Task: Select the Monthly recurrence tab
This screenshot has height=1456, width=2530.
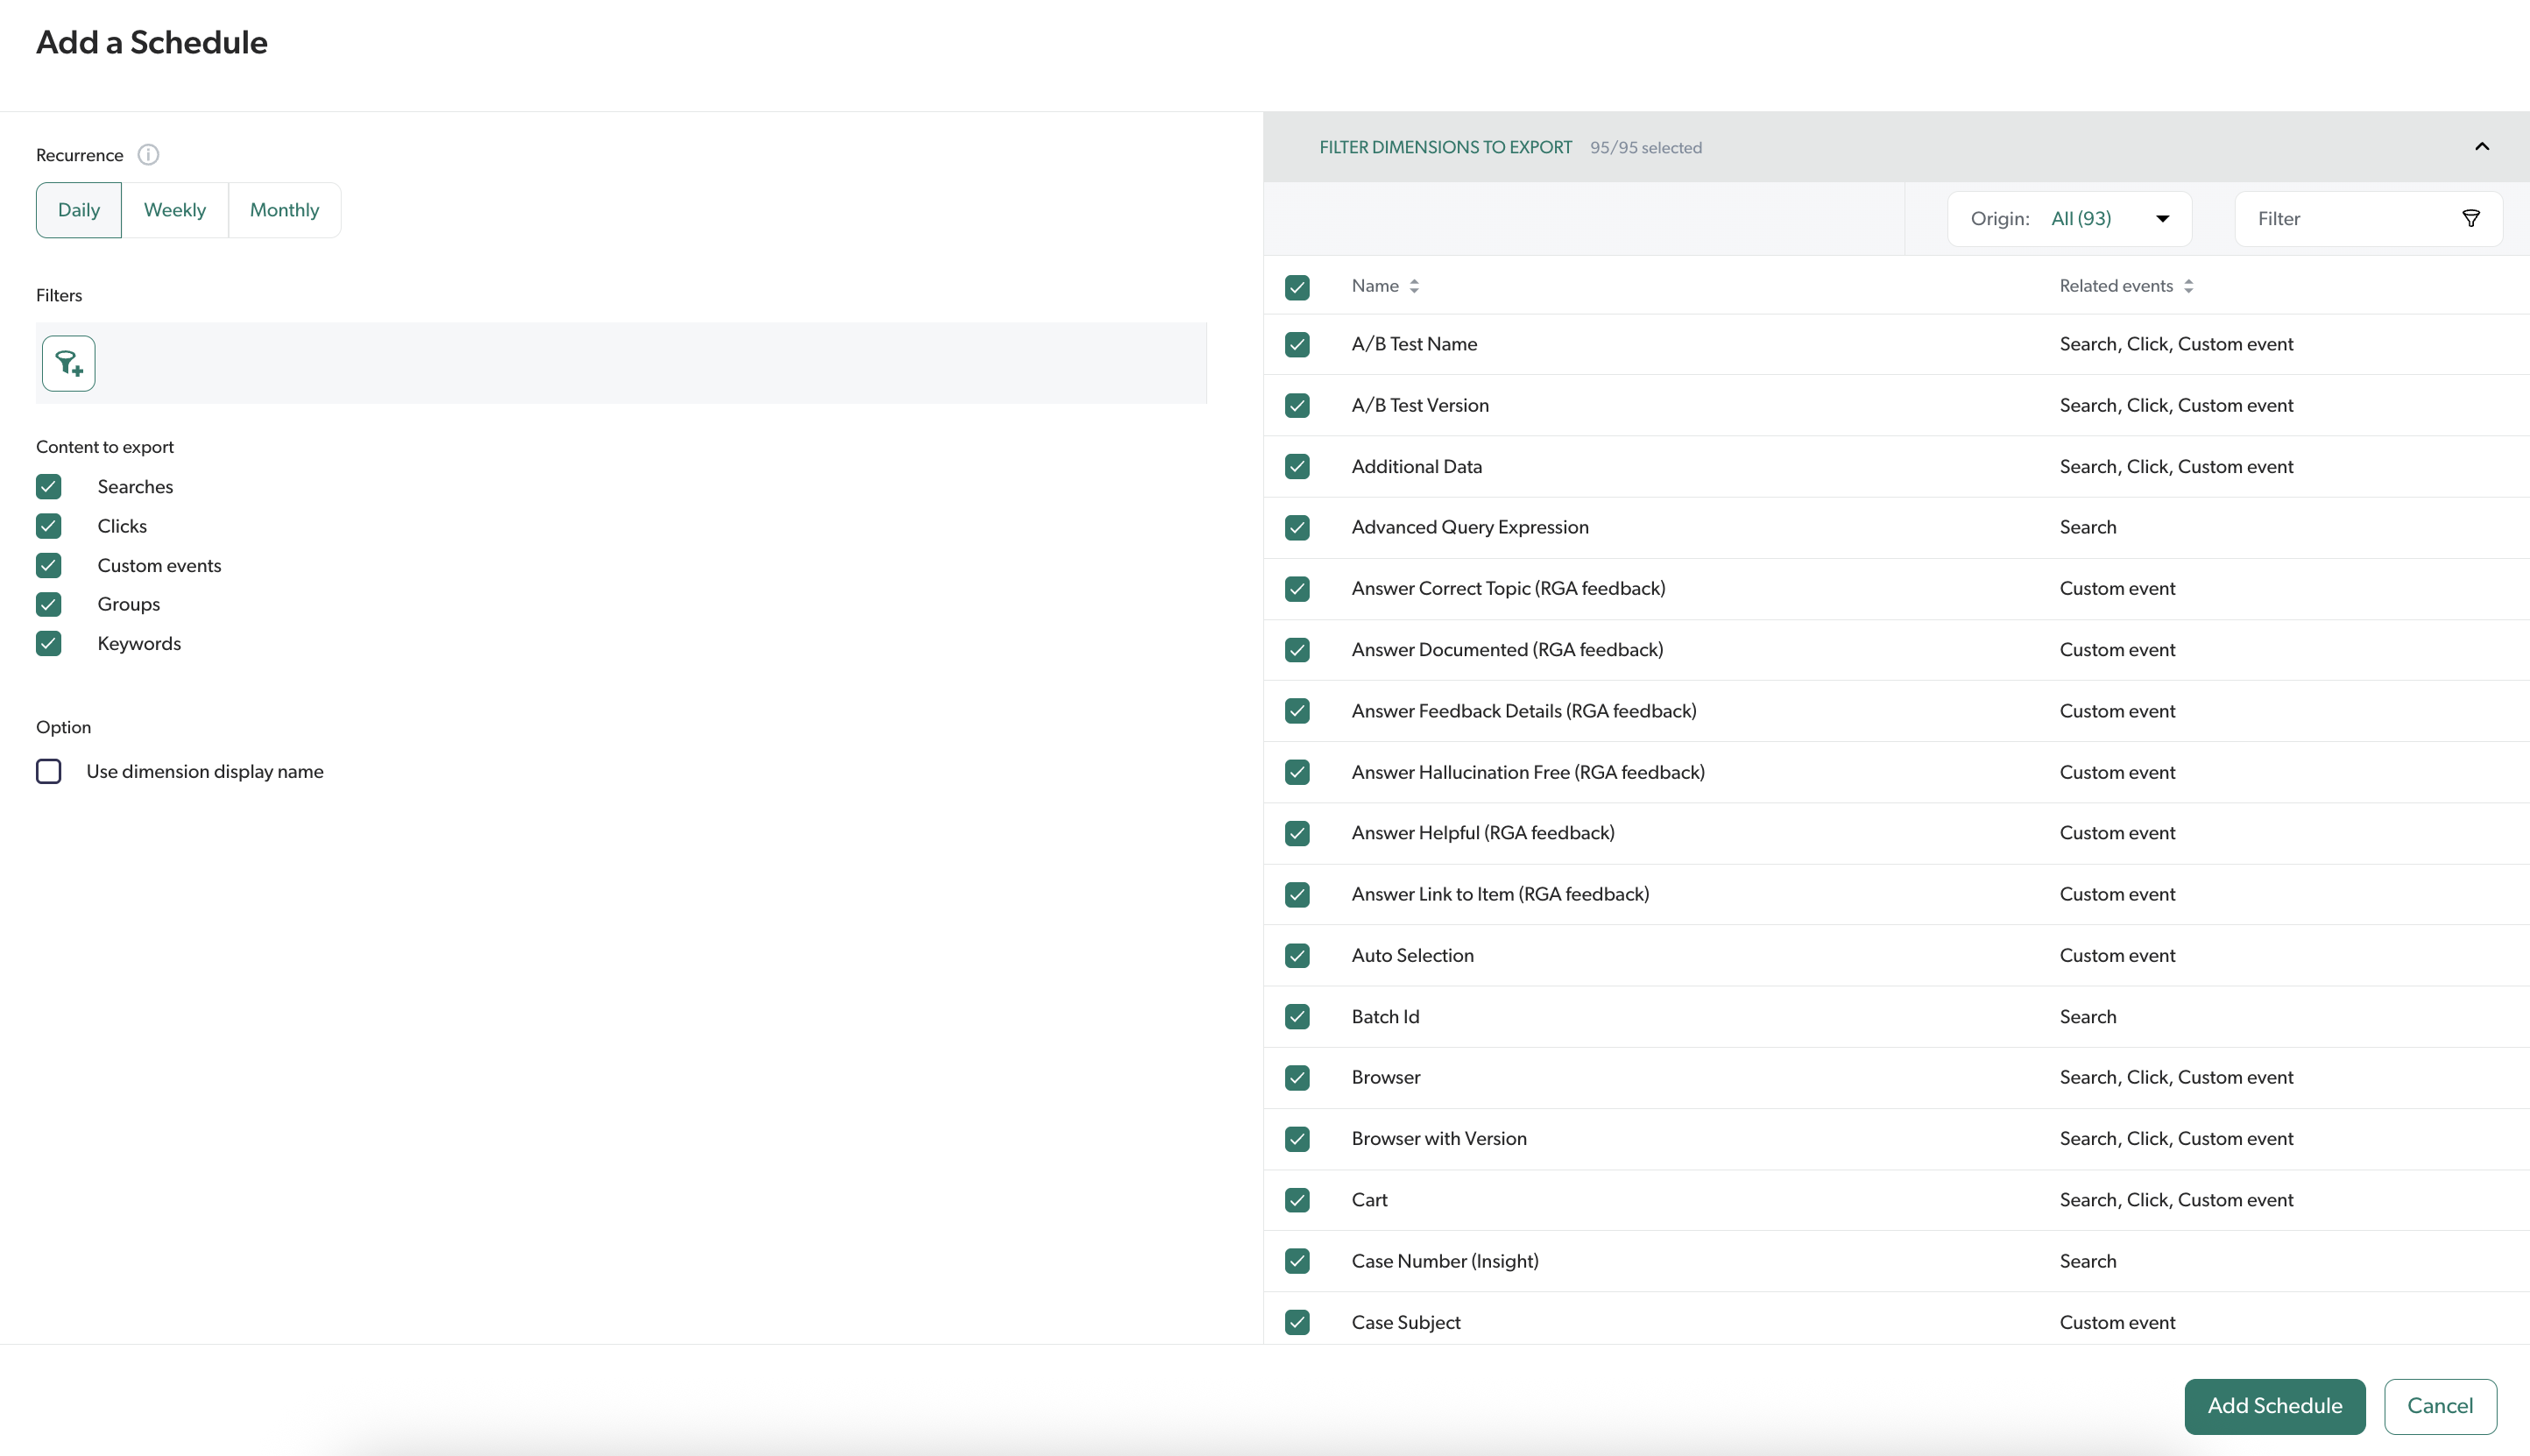Action: 285,210
